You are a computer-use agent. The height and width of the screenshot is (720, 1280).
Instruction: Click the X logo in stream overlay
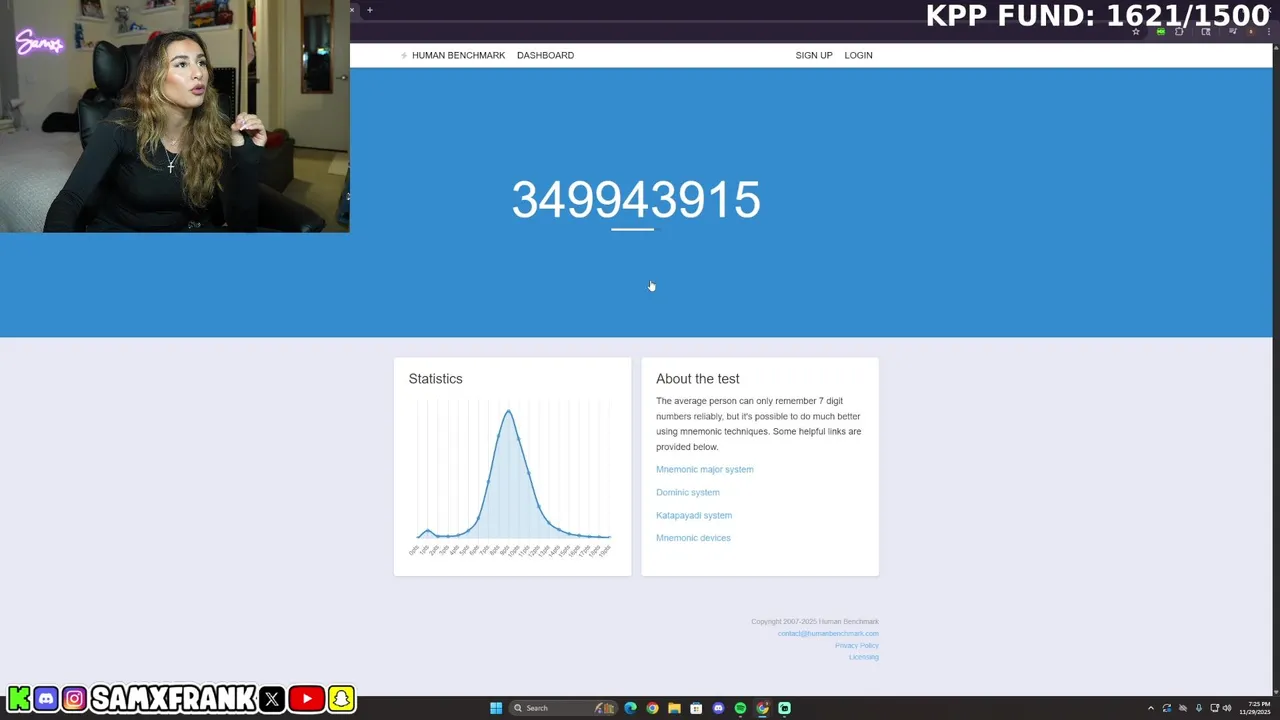[x=272, y=698]
